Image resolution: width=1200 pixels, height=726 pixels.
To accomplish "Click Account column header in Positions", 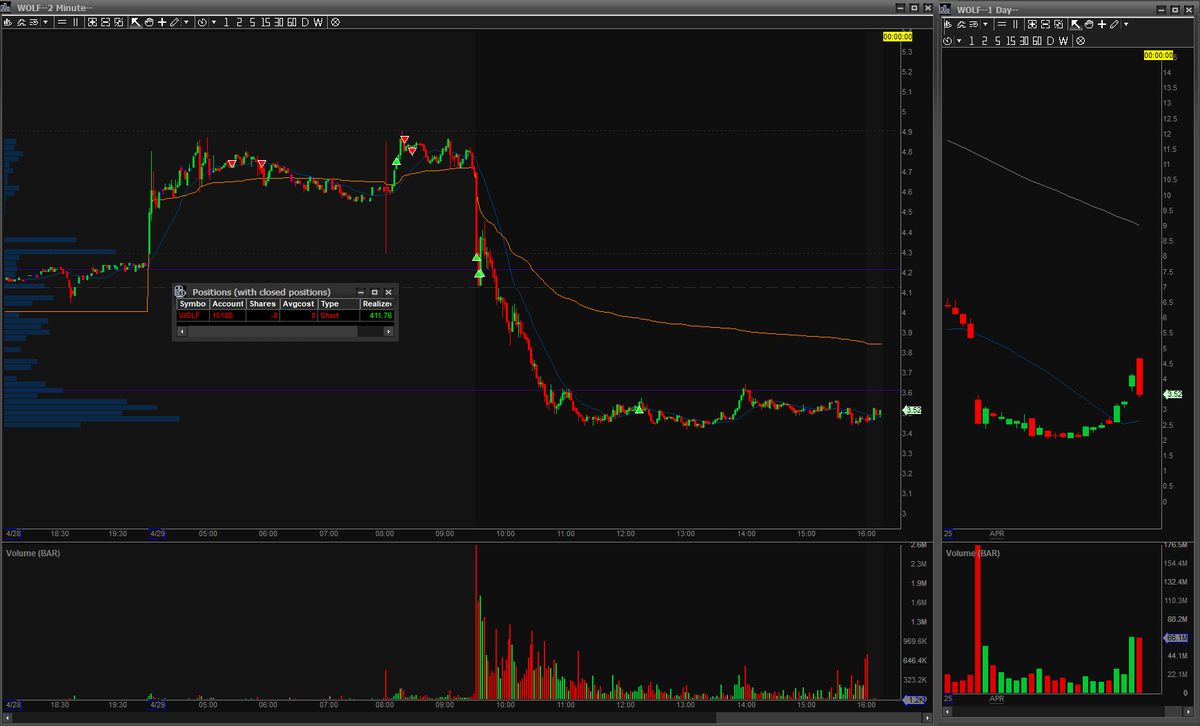I will click(x=227, y=303).
